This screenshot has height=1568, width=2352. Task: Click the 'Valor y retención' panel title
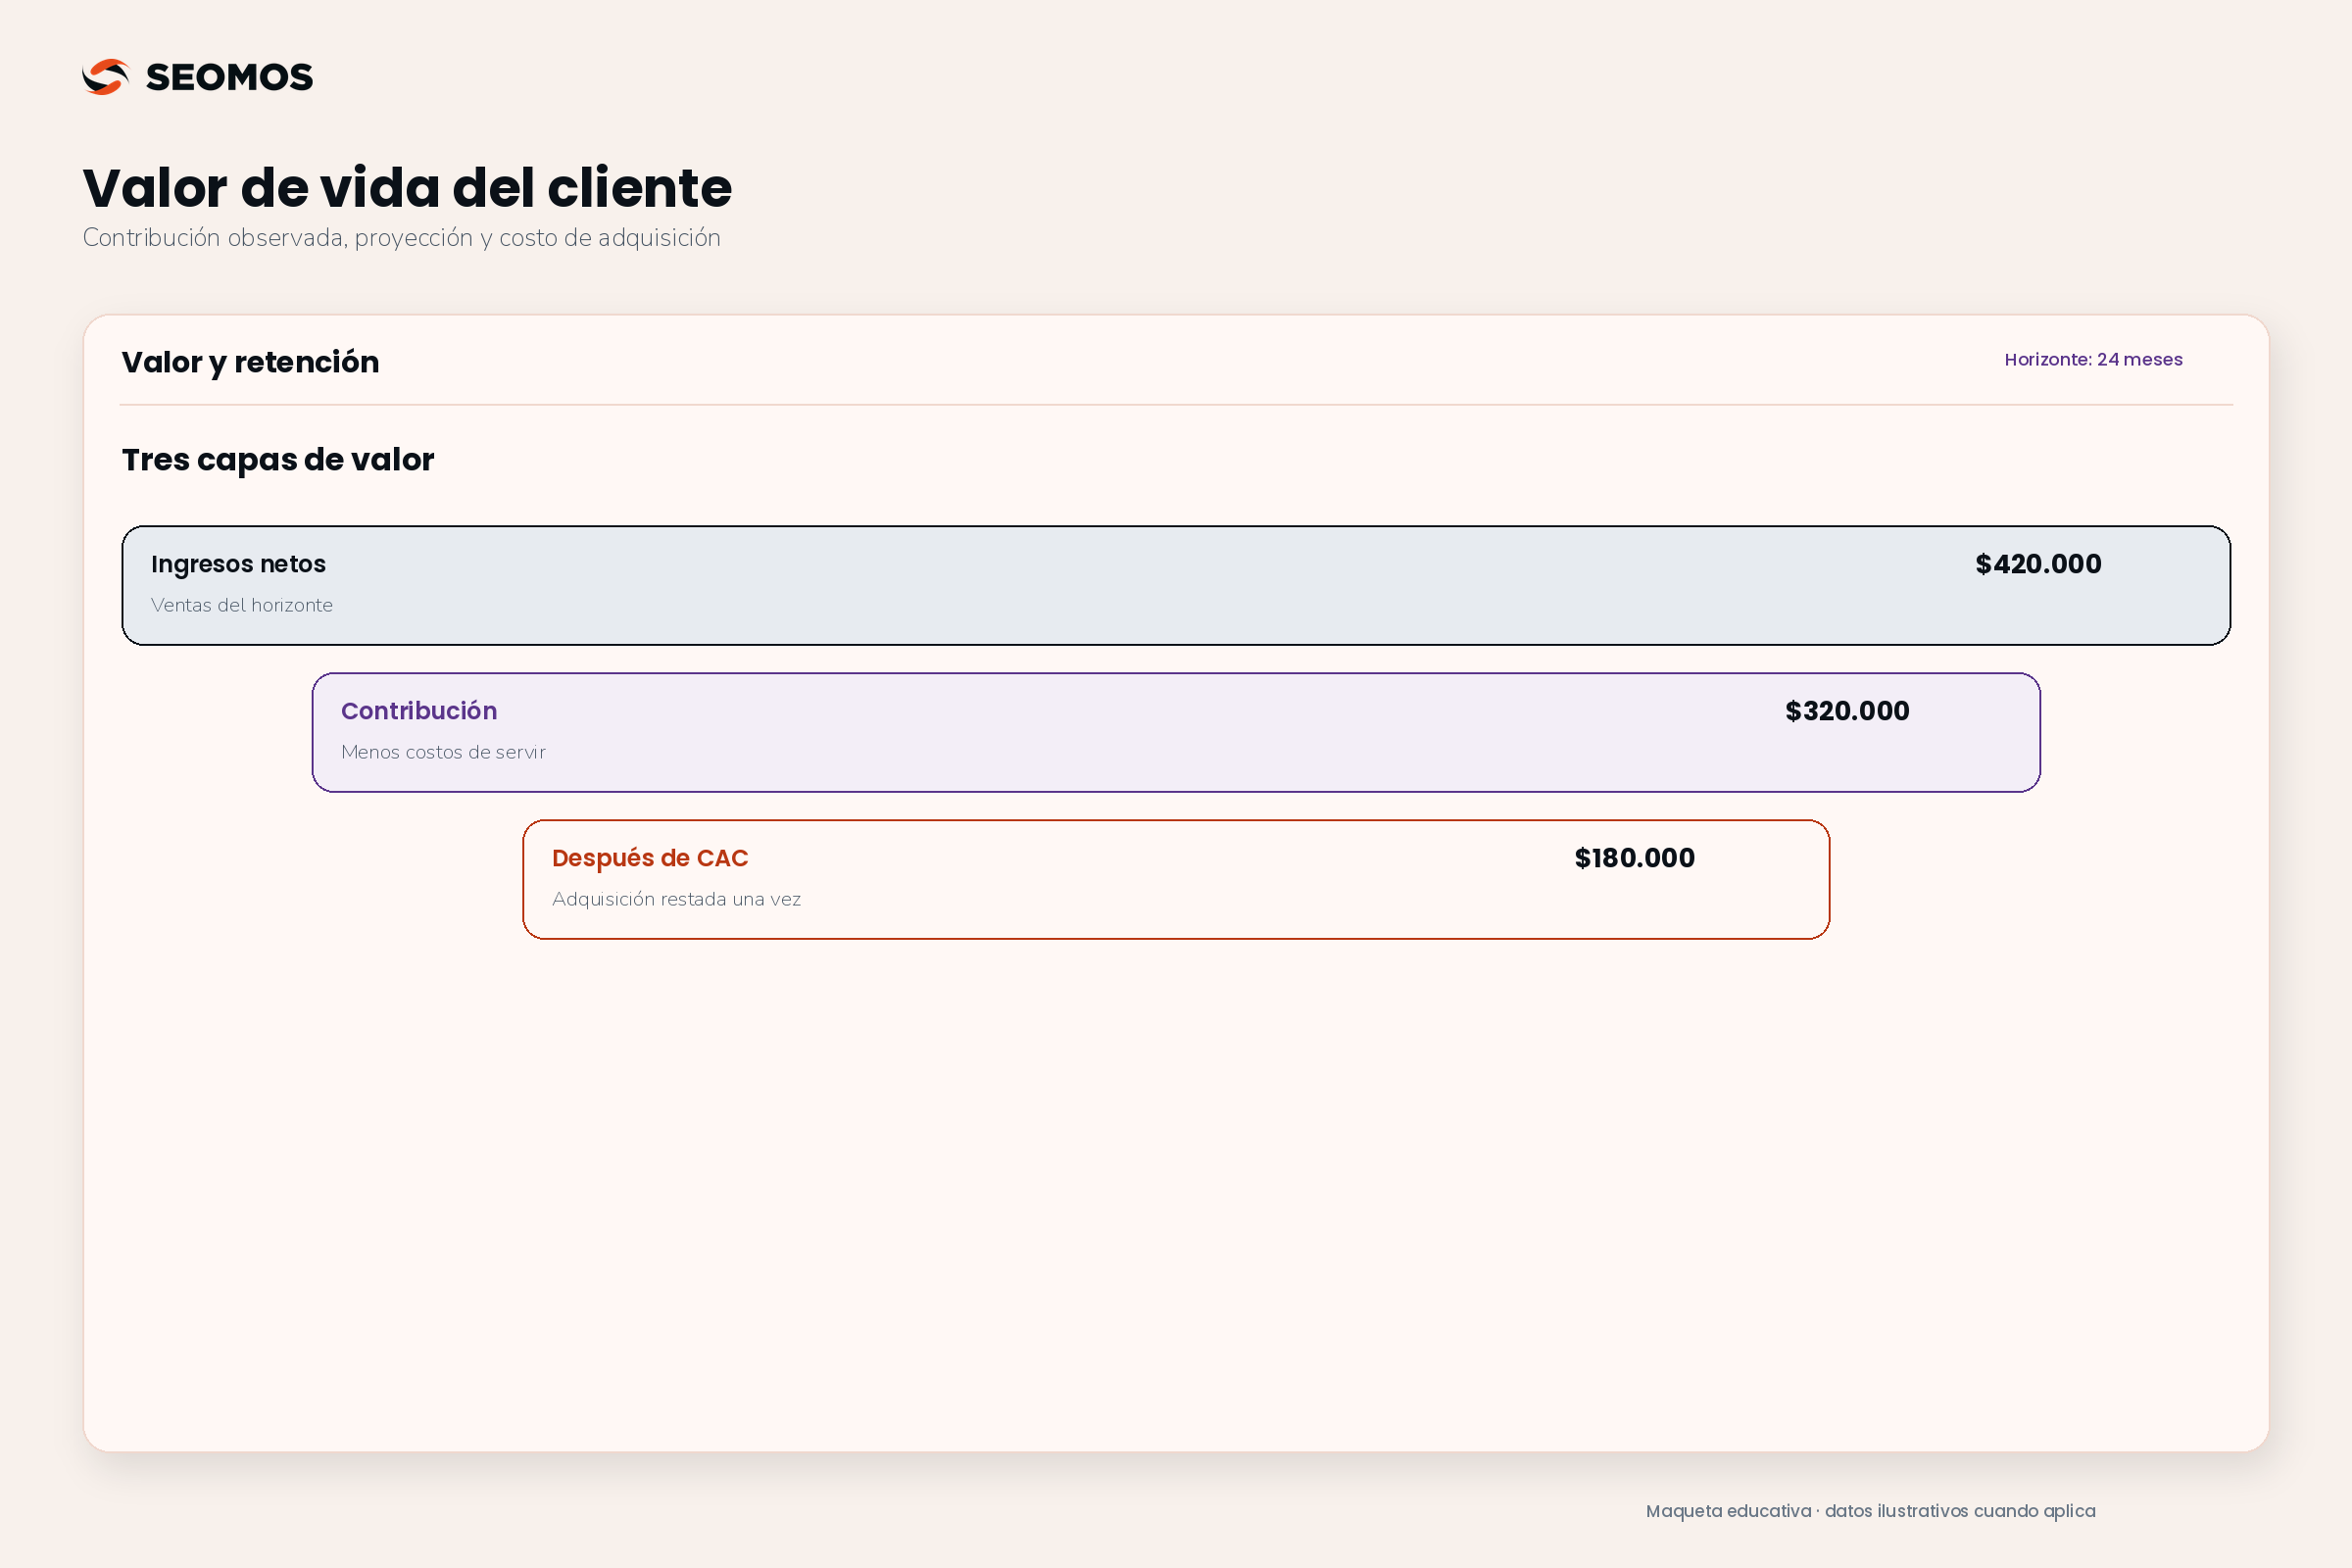point(250,362)
